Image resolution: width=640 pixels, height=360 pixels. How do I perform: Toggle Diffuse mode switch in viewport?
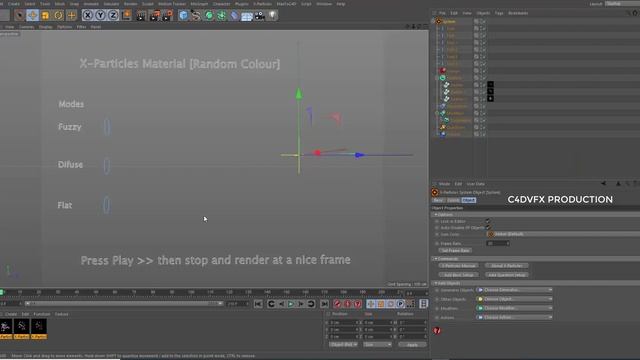coord(107,165)
